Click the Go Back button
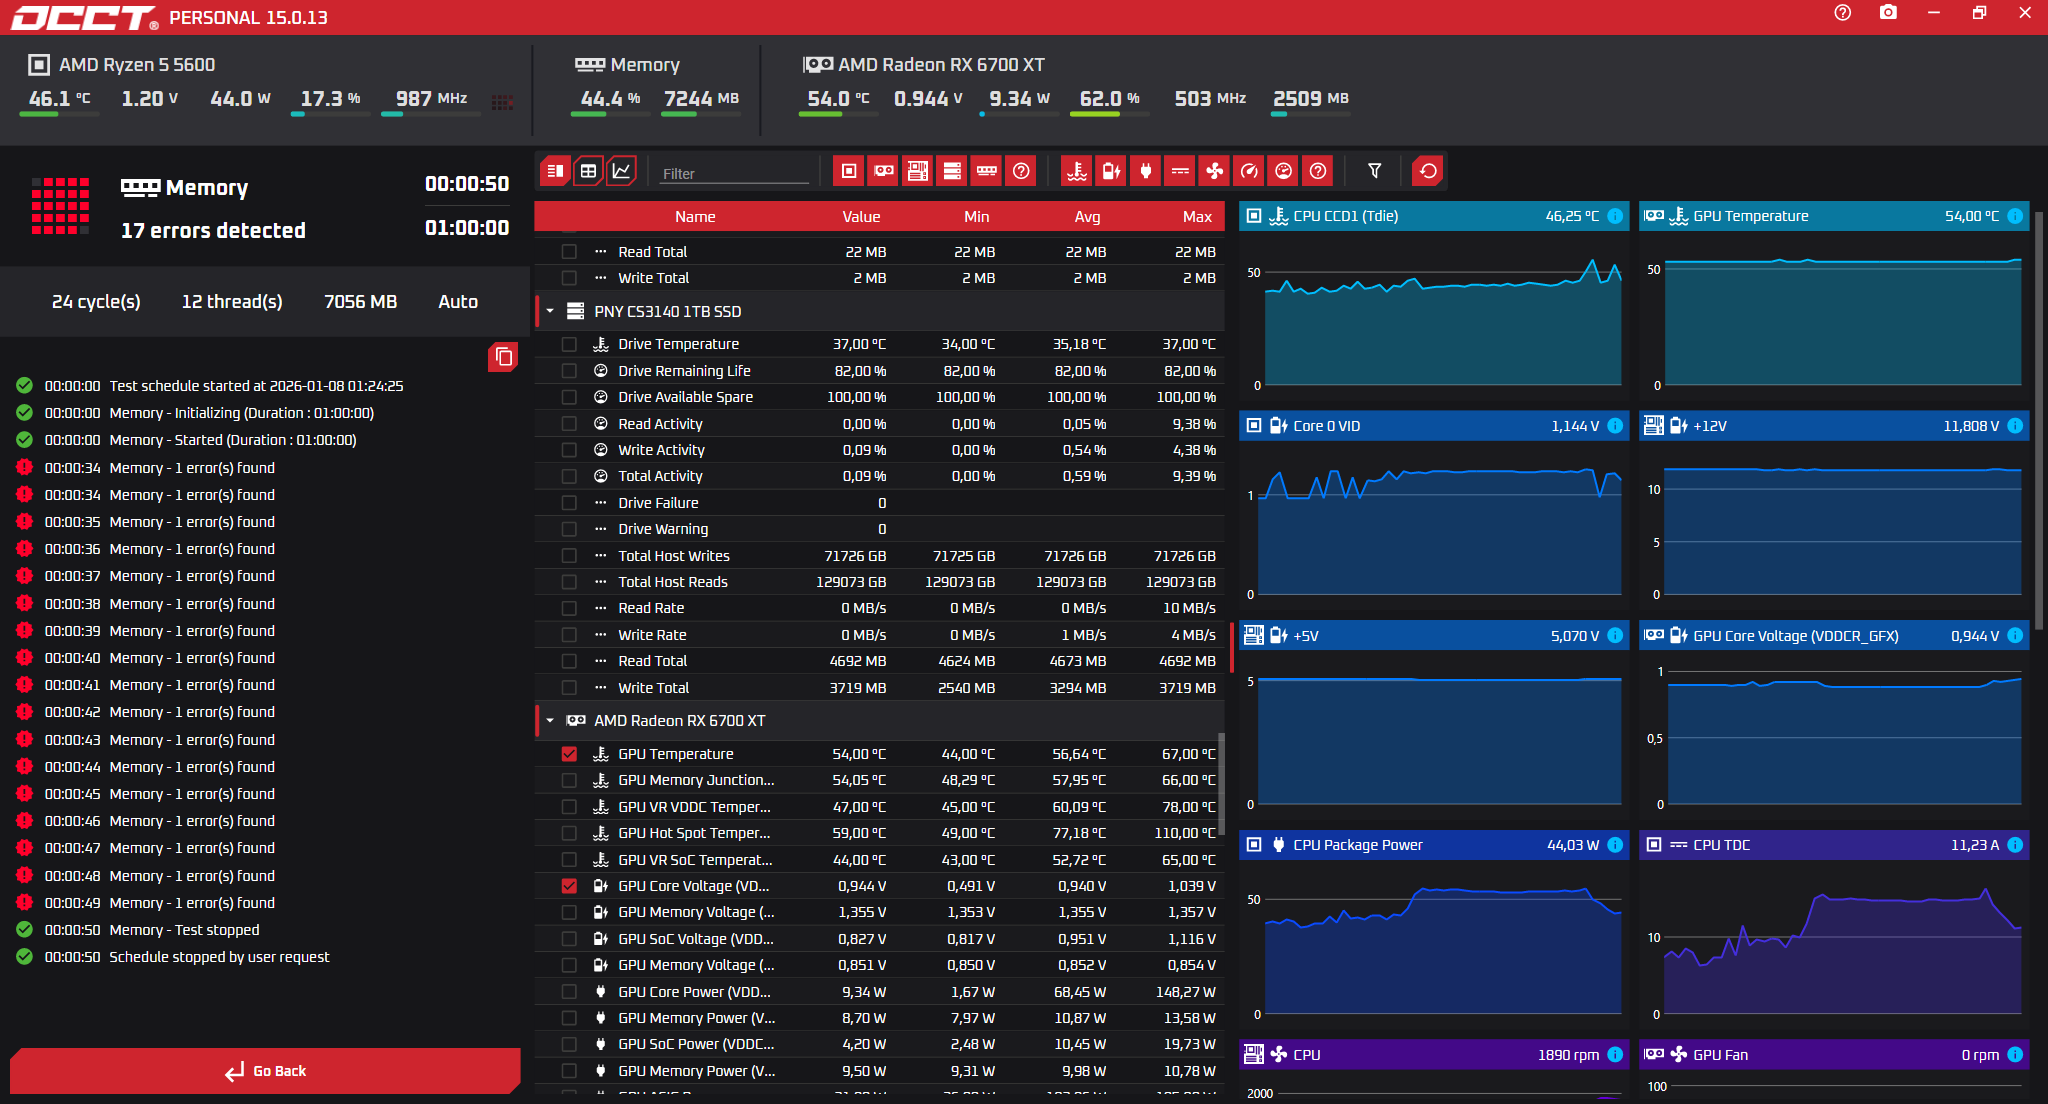The image size is (2048, 1104). [x=265, y=1071]
